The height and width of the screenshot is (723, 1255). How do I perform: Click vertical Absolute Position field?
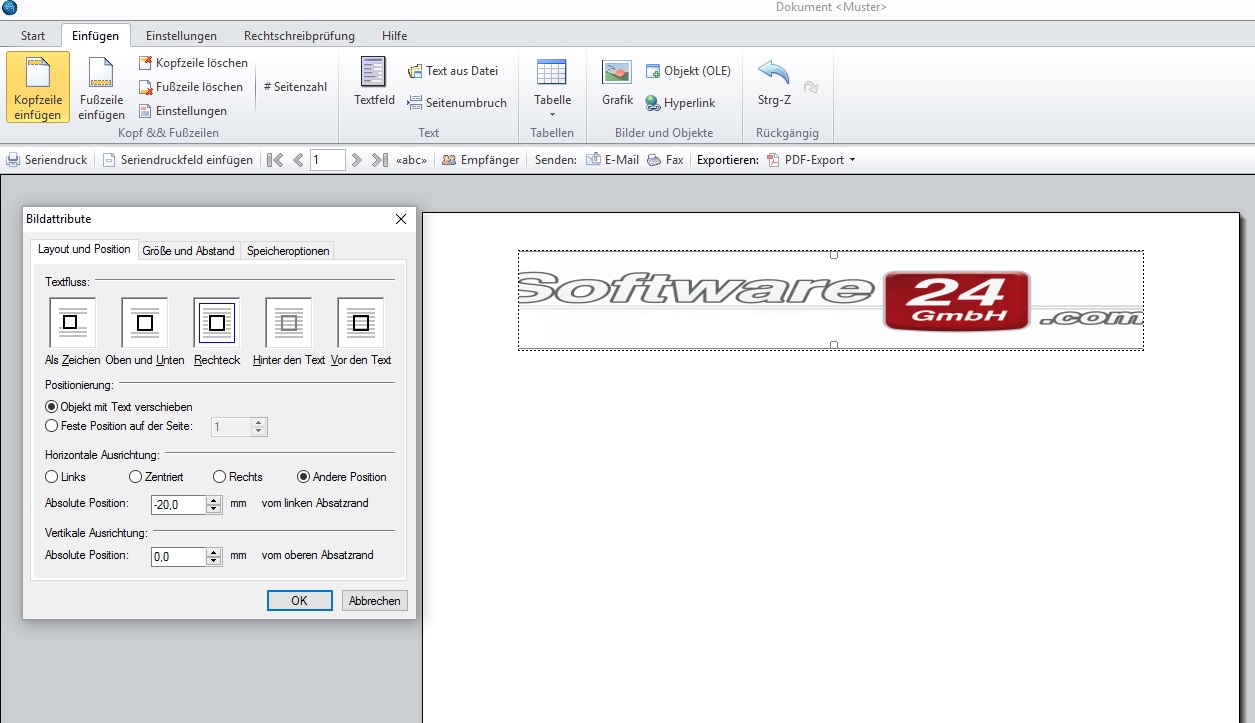pyautogui.click(x=178, y=556)
